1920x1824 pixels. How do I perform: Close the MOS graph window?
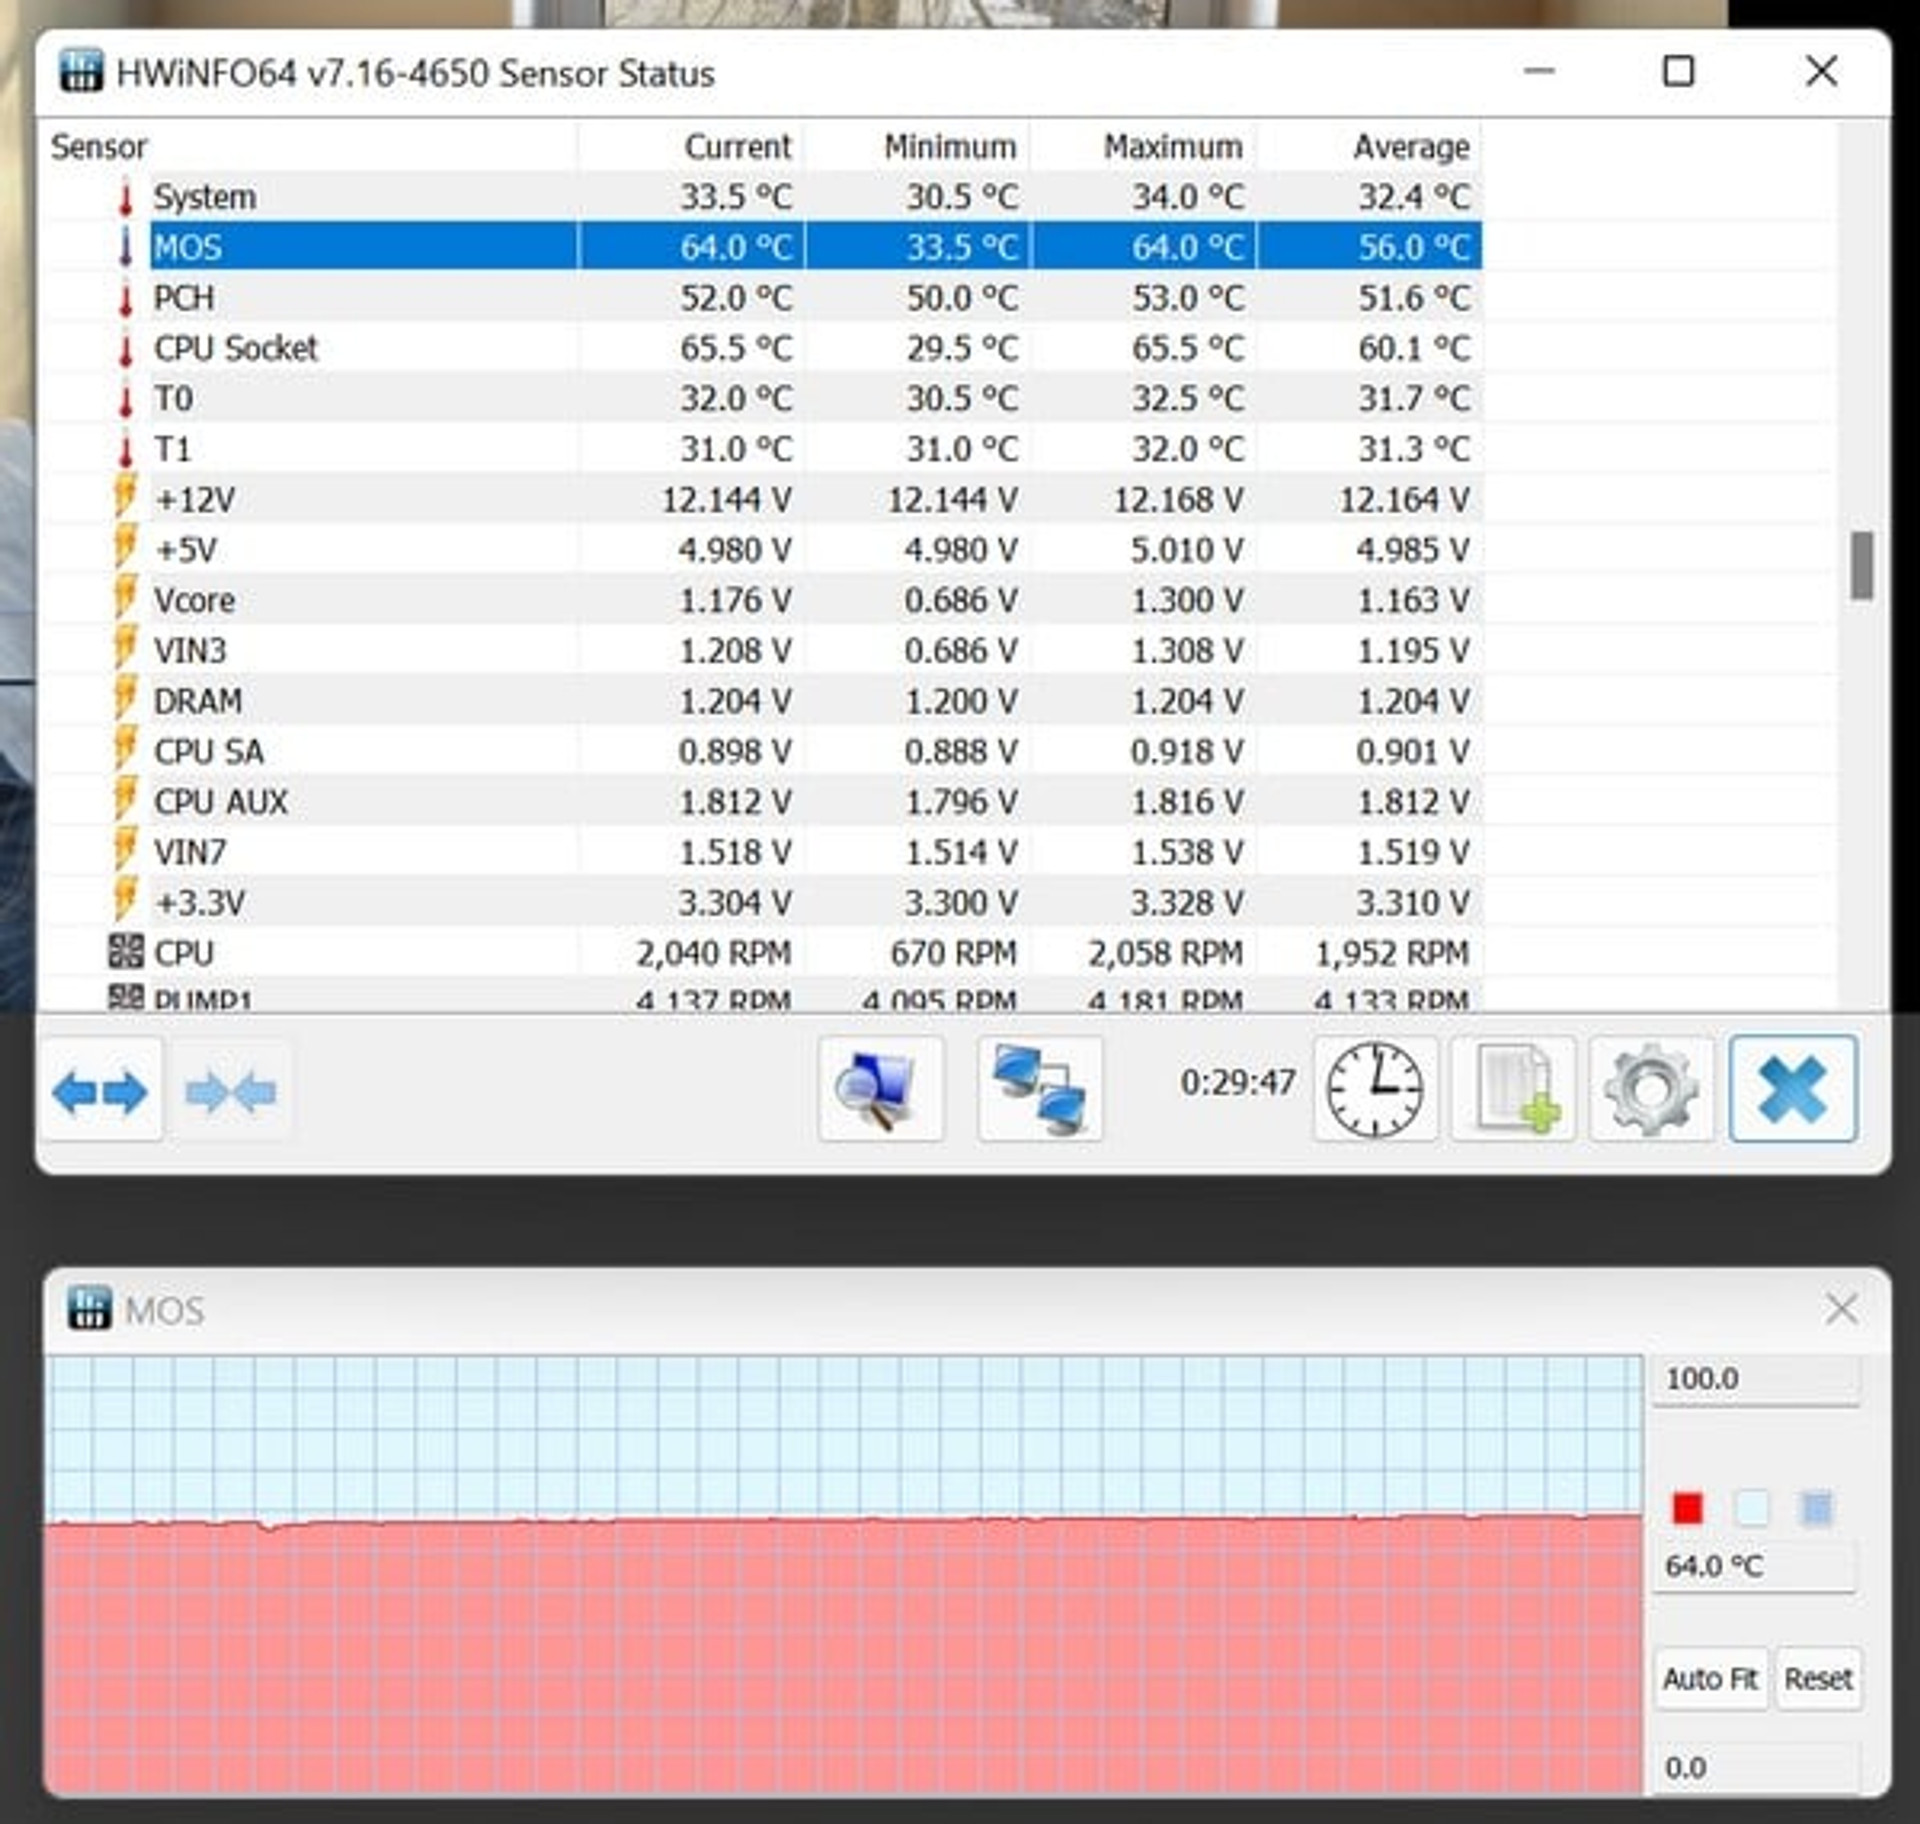(1841, 1308)
